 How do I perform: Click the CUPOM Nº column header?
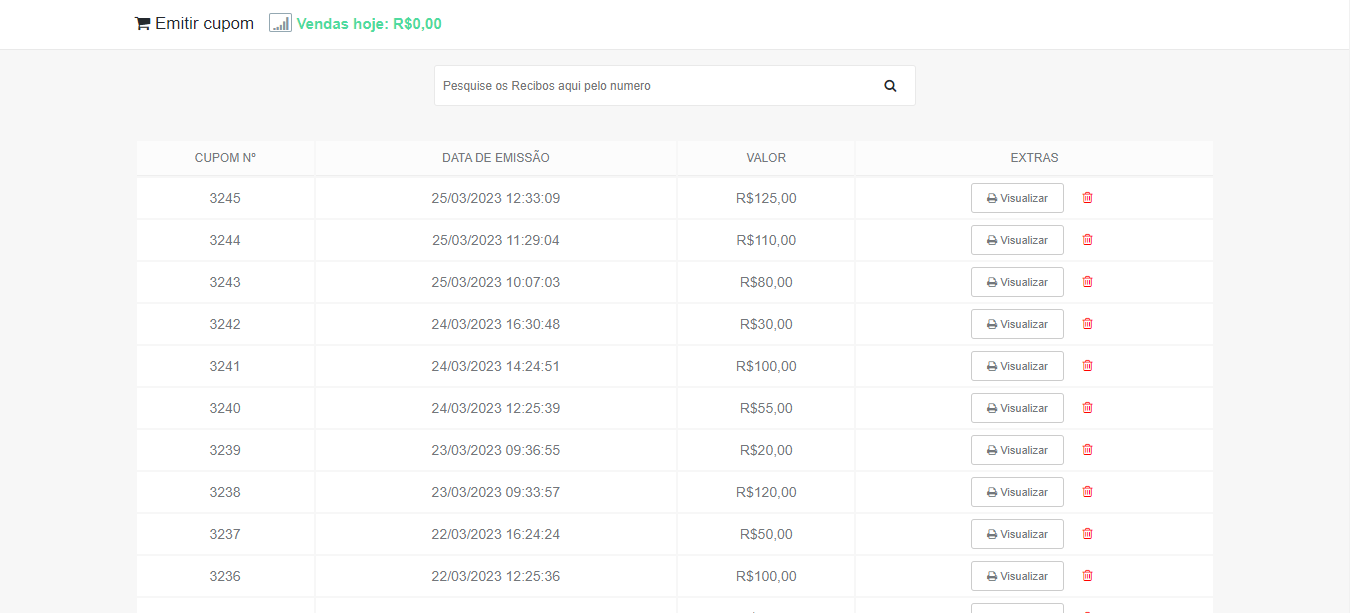(225, 158)
